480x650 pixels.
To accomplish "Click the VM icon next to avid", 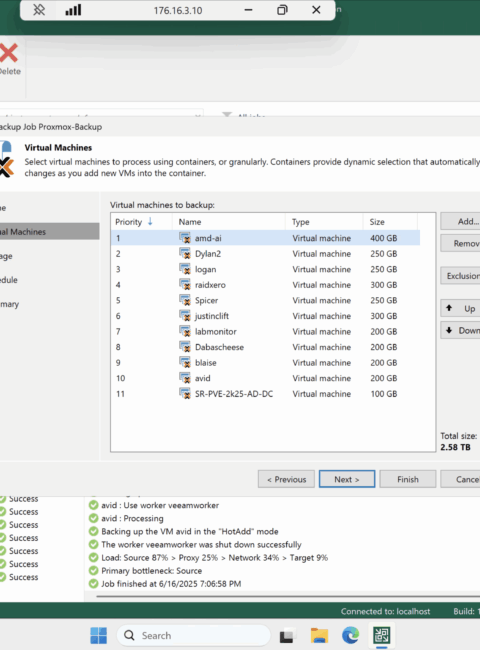I will pos(184,378).
